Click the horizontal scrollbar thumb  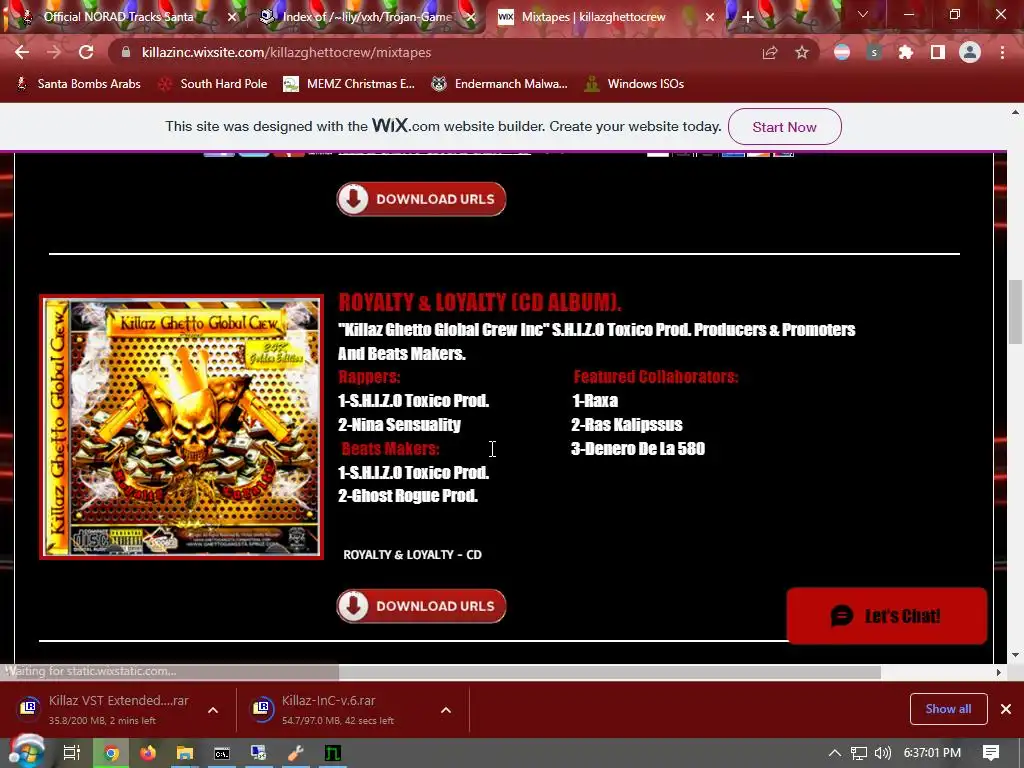(609, 672)
